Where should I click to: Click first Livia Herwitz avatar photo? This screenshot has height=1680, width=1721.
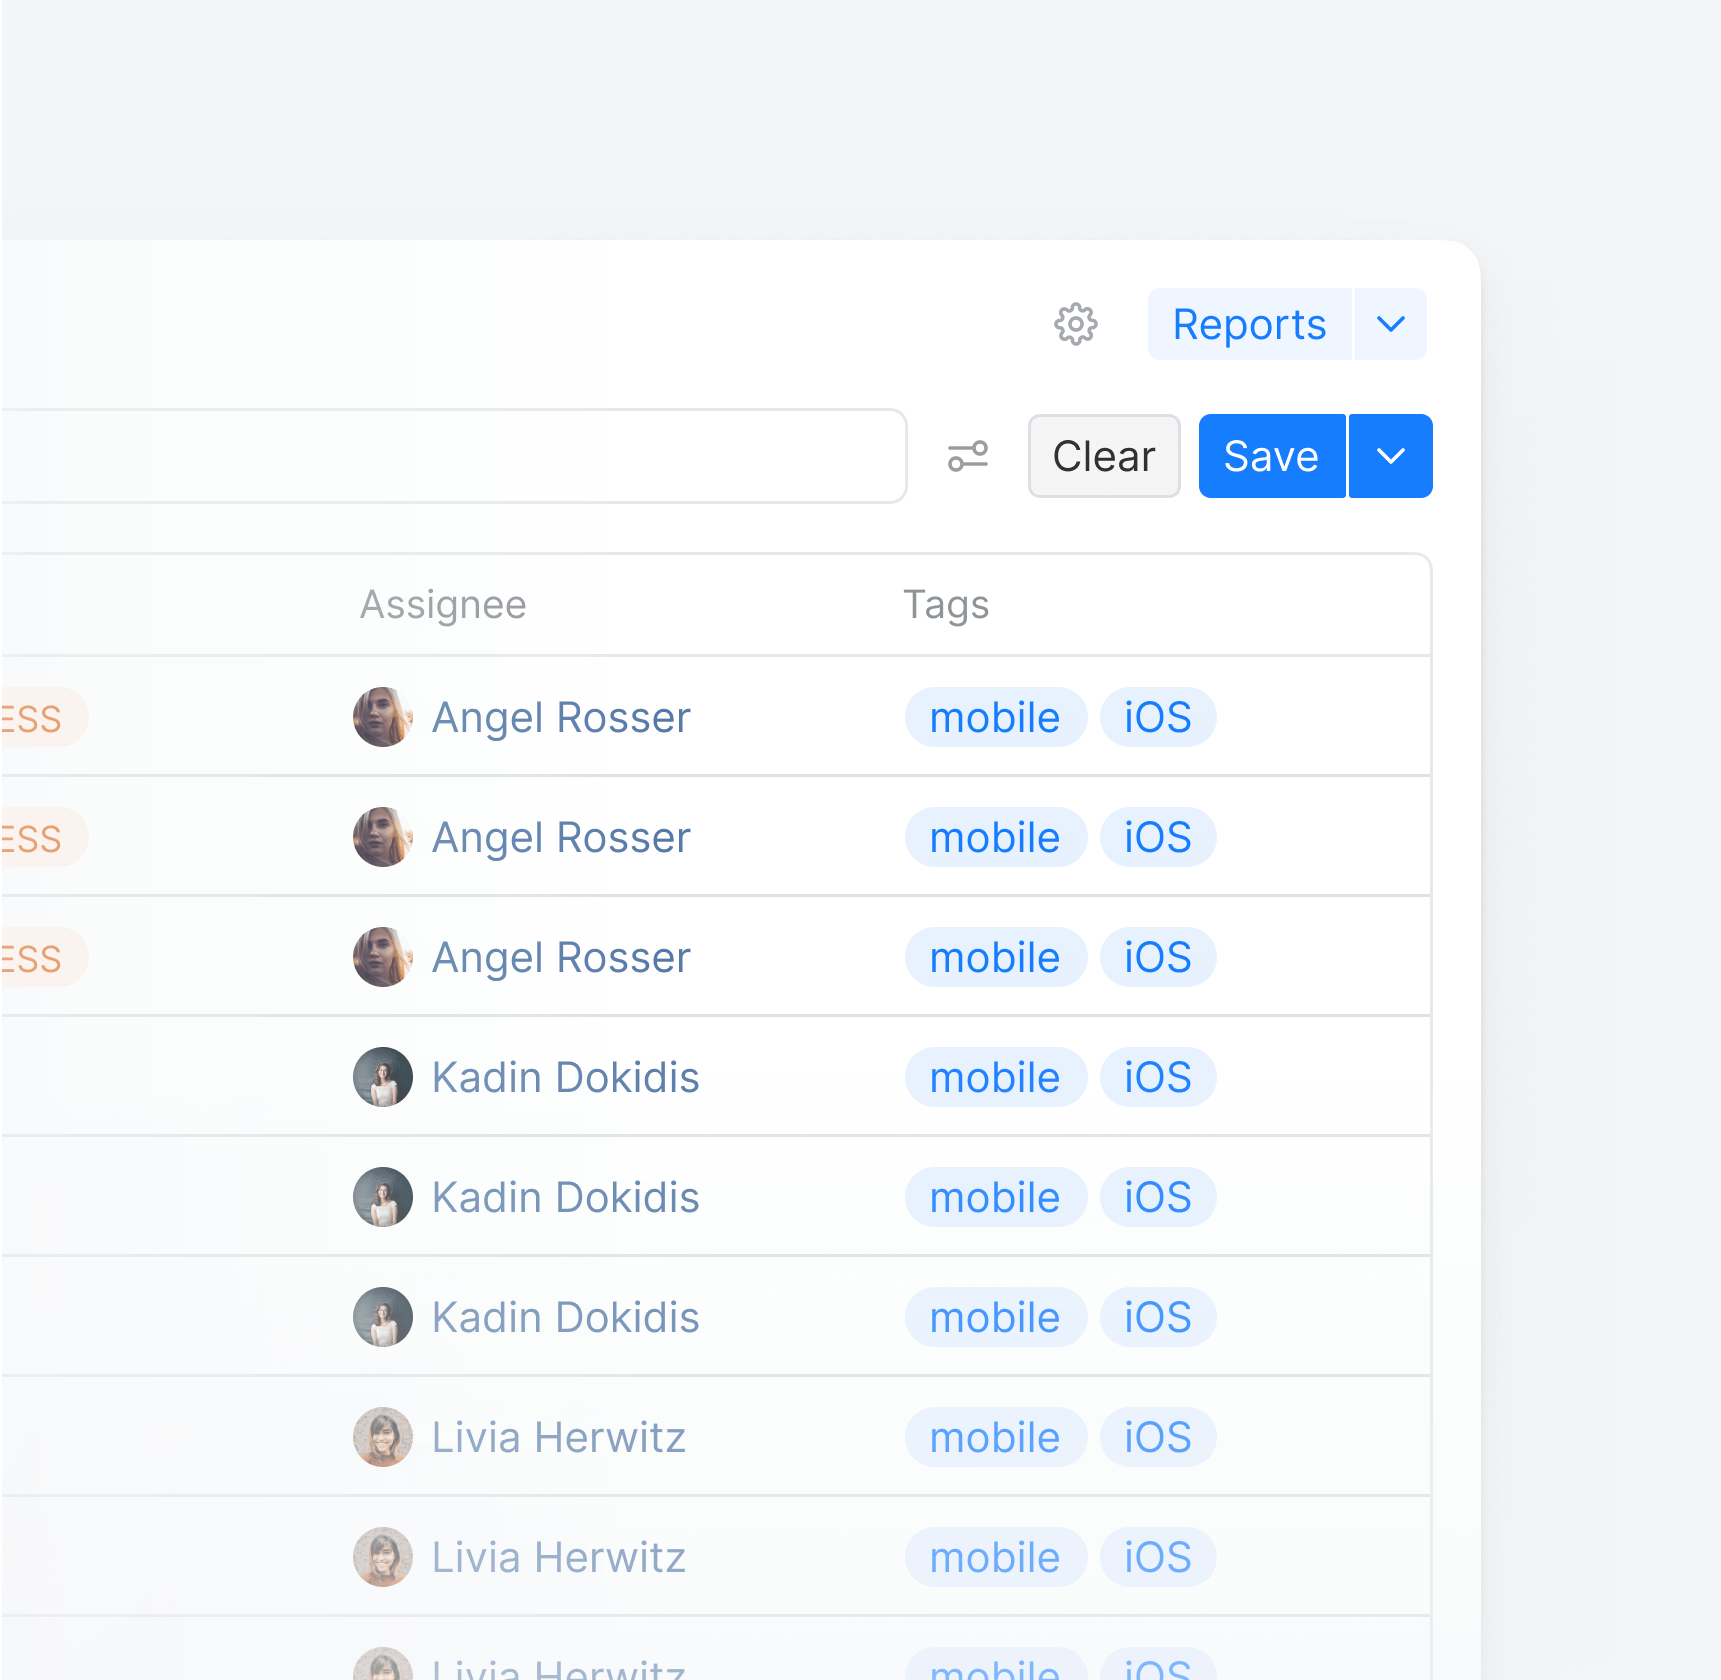pos(383,1437)
